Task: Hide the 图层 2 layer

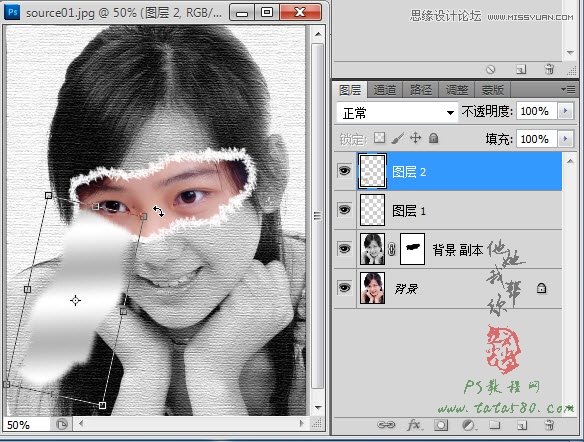Action: coord(345,171)
